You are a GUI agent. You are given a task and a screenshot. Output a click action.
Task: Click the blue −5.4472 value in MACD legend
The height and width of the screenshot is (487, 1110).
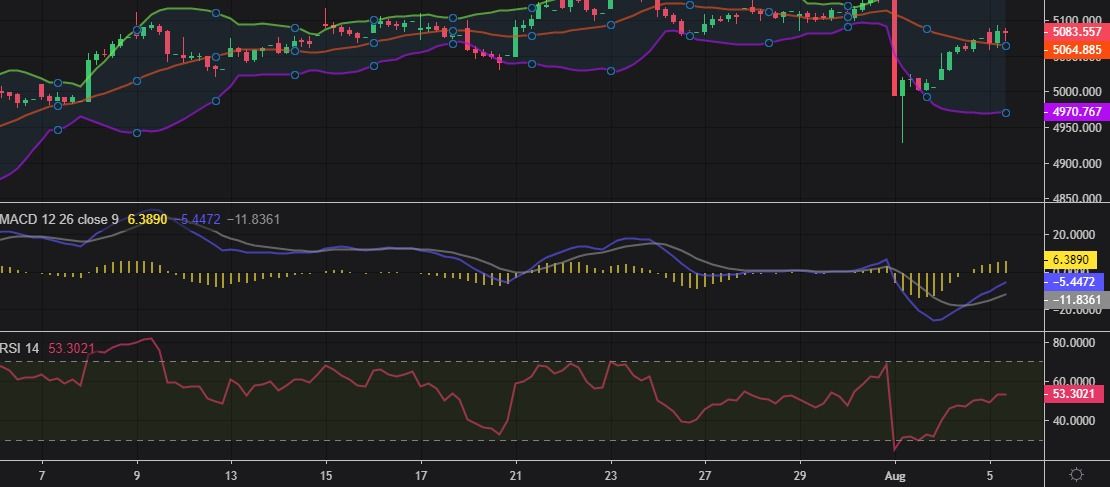coord(197,219)
